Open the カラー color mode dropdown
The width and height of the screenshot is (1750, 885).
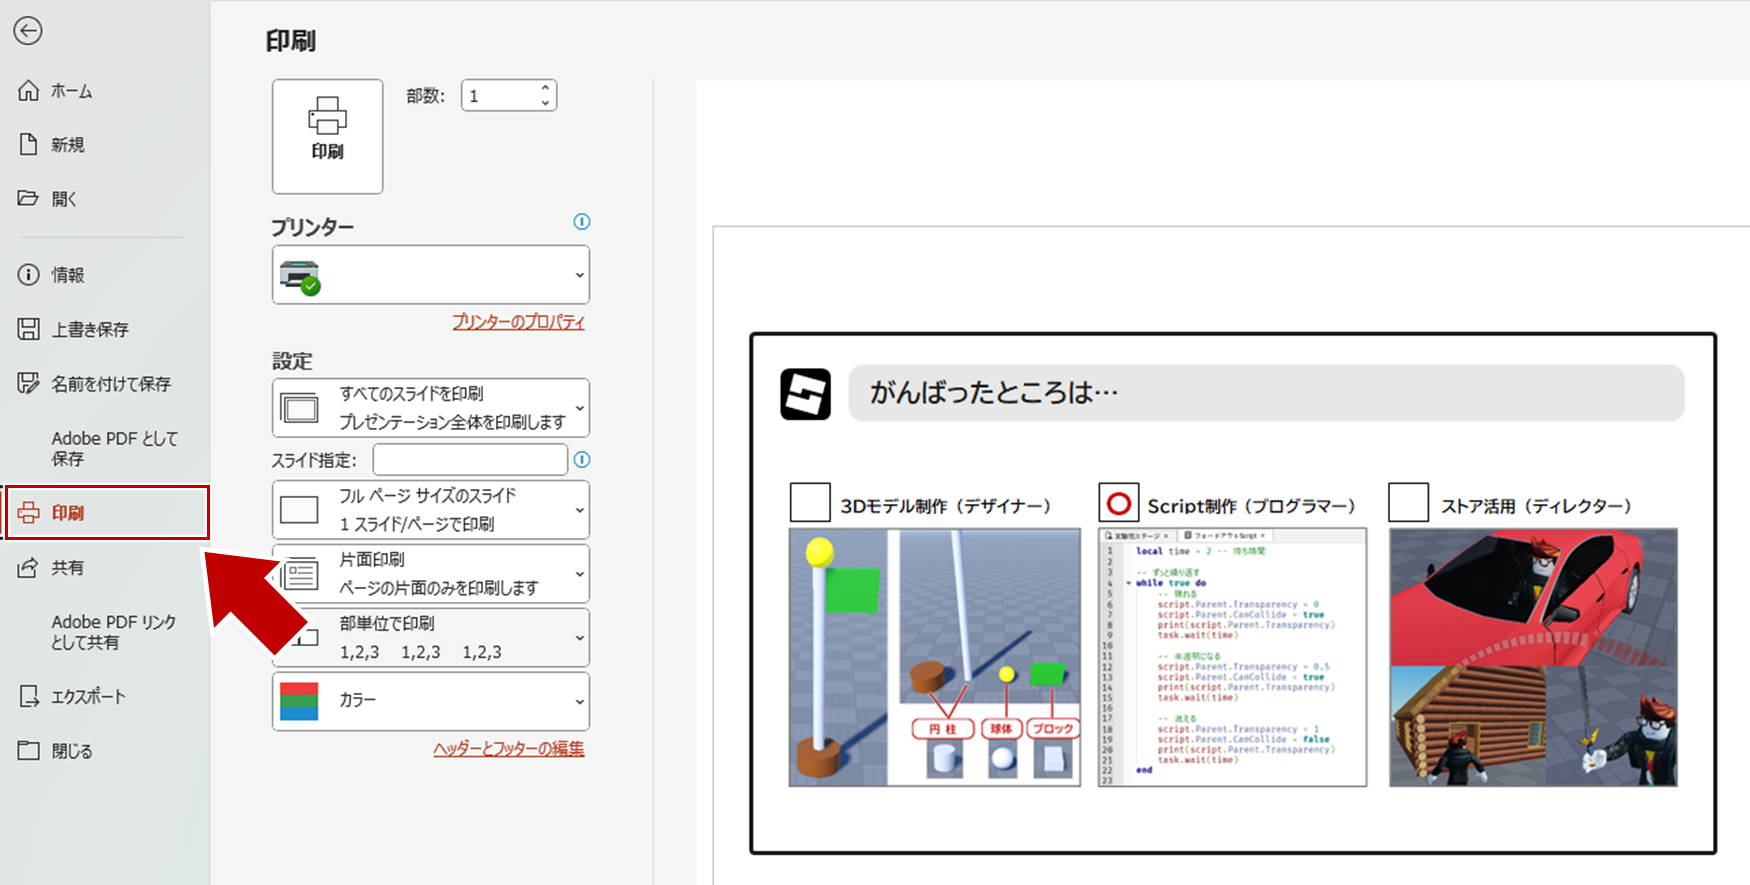(431, 701)
